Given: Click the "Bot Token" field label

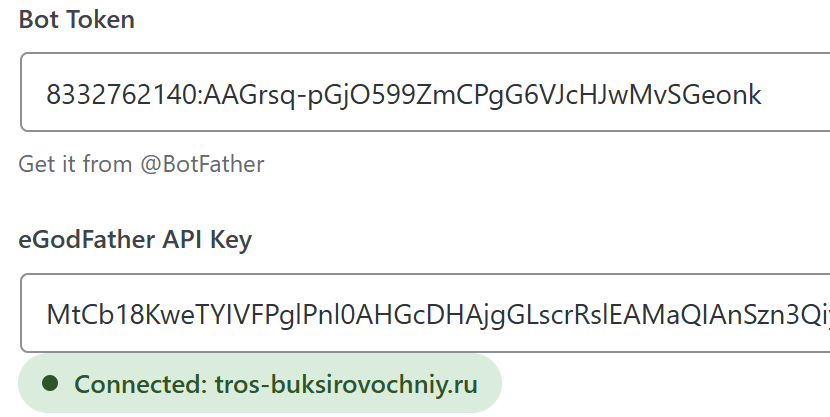Looking at the screenshot, I should pyautogui.click(x=76, y=20).
